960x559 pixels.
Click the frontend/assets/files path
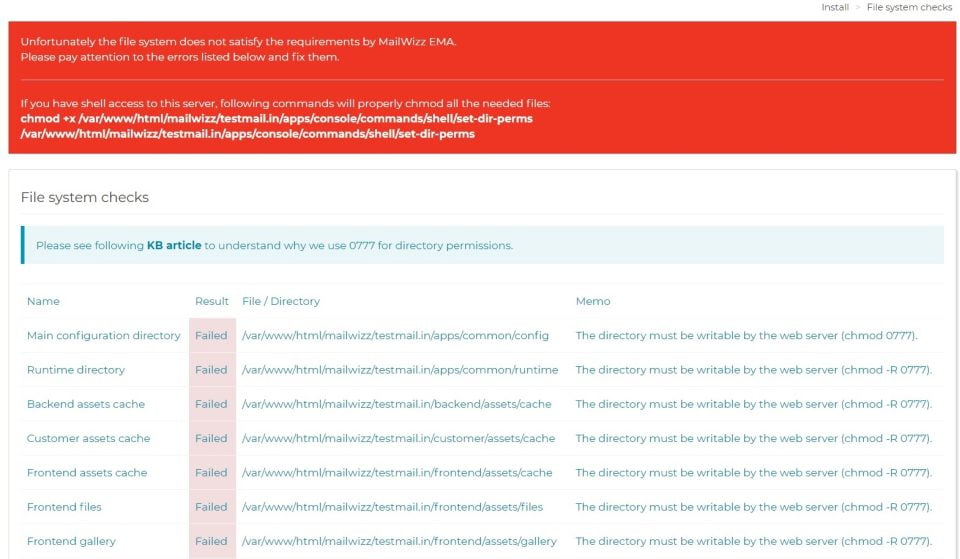click(393, 507)
